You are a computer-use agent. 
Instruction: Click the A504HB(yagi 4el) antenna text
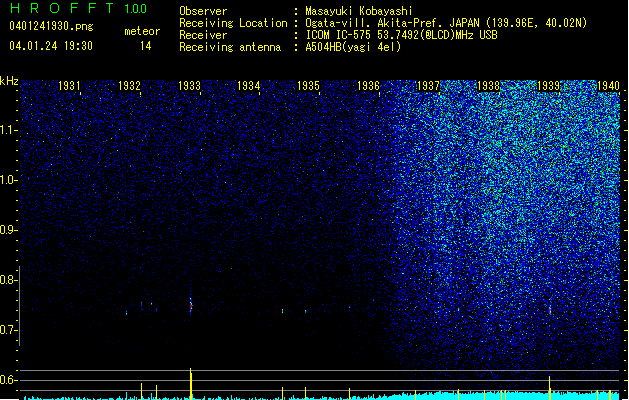(x=353, y=47)
